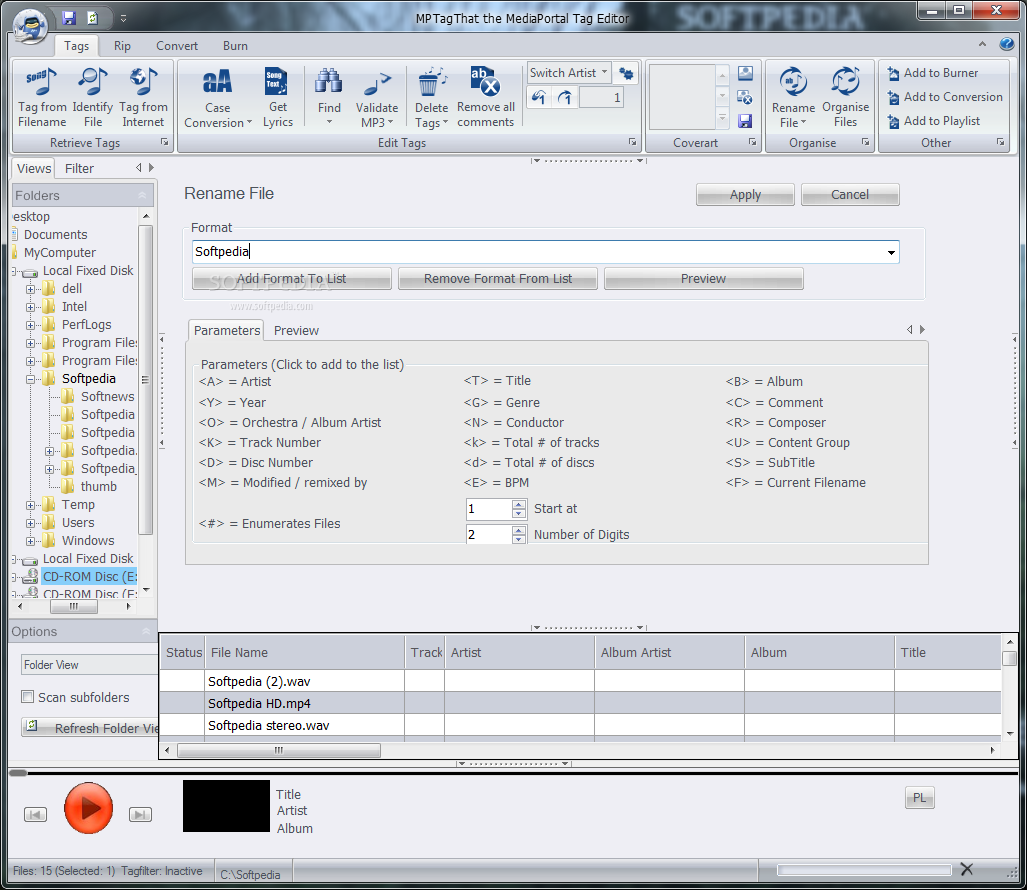Screen dimensions: 1027x890
Task: Click Add to Burner
Action: 933,73
